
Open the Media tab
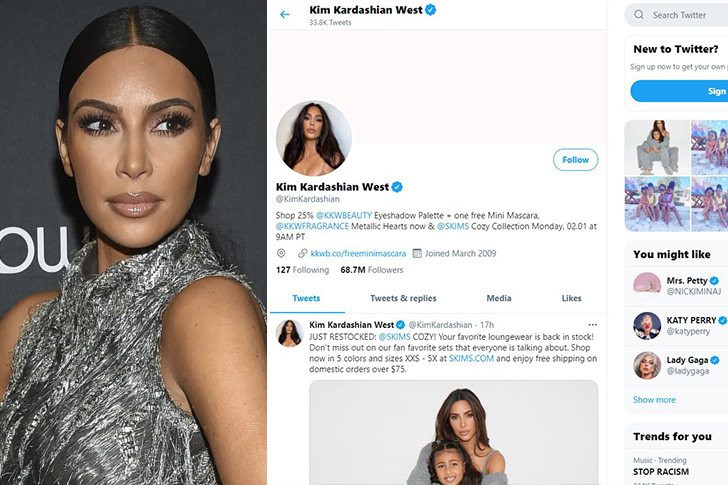[499, 298]
